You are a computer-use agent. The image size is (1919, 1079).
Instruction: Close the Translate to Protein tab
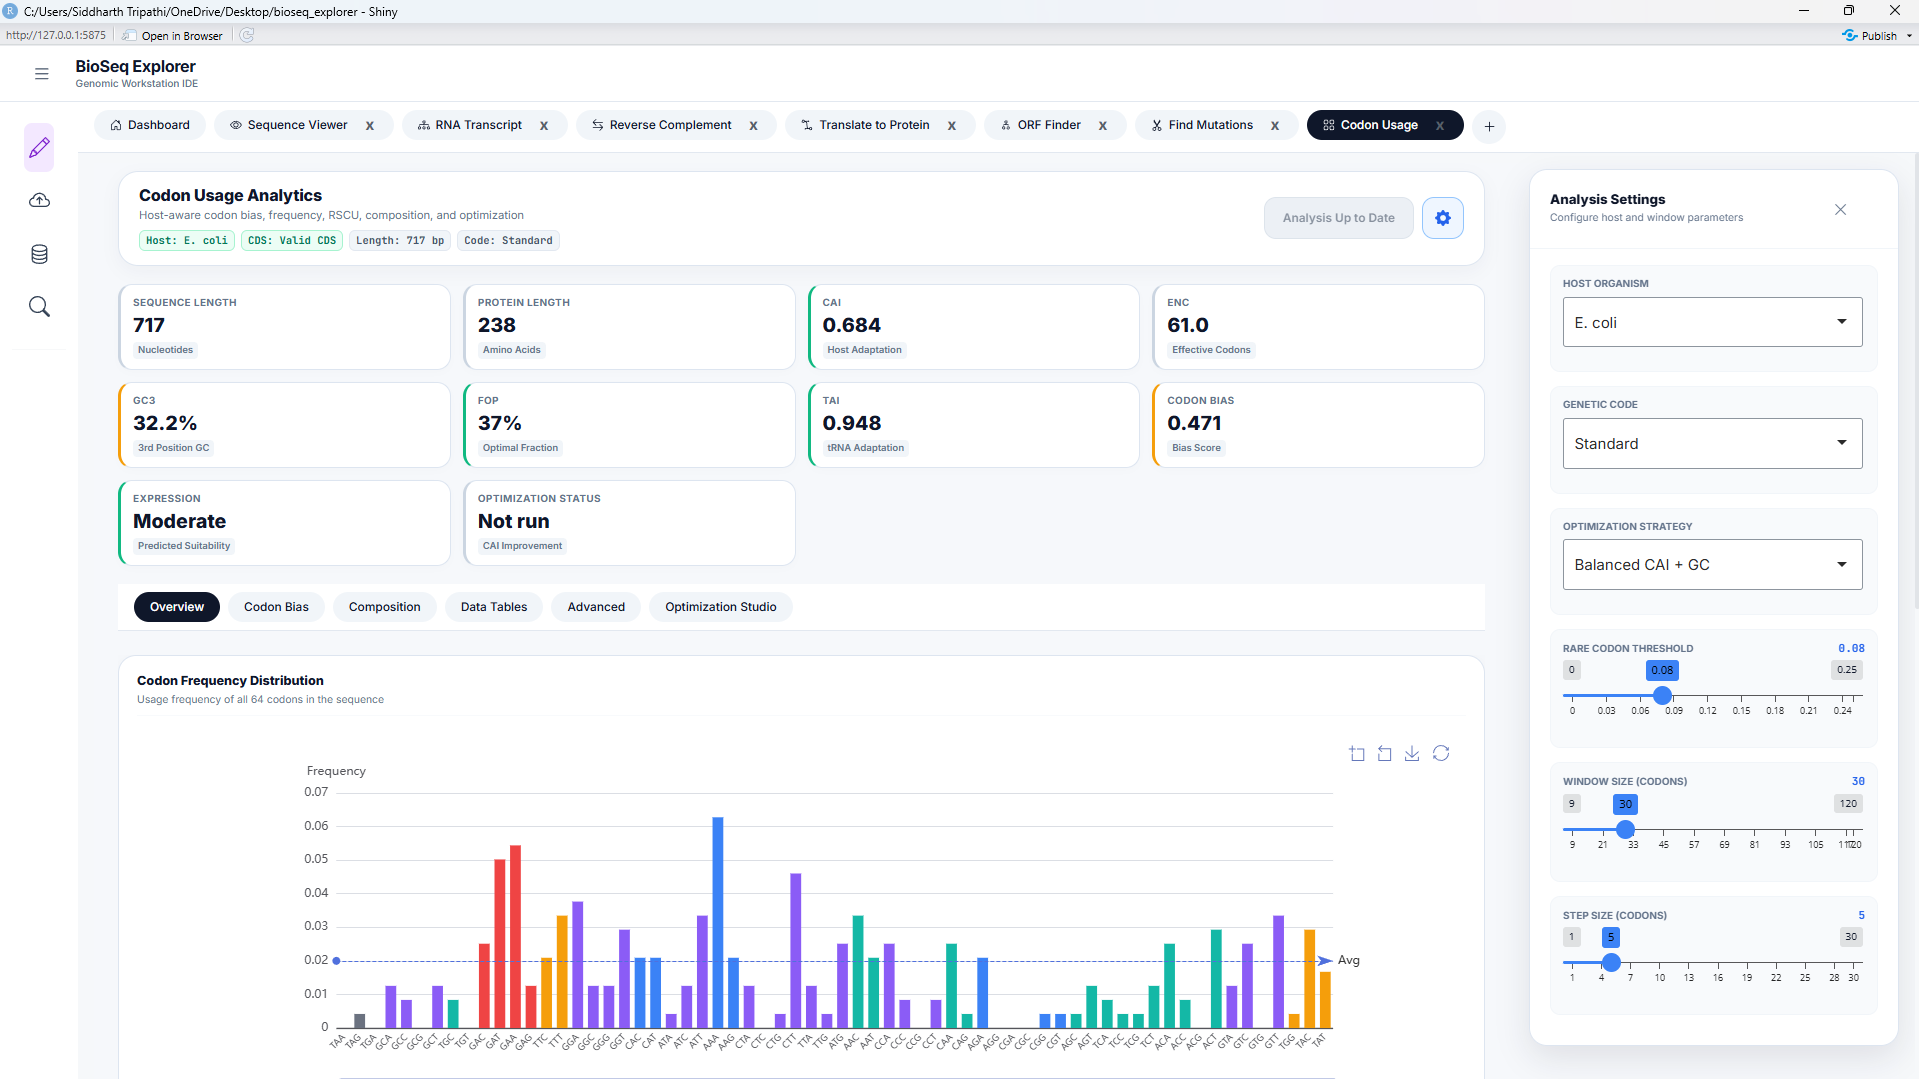tap(952, 126)
